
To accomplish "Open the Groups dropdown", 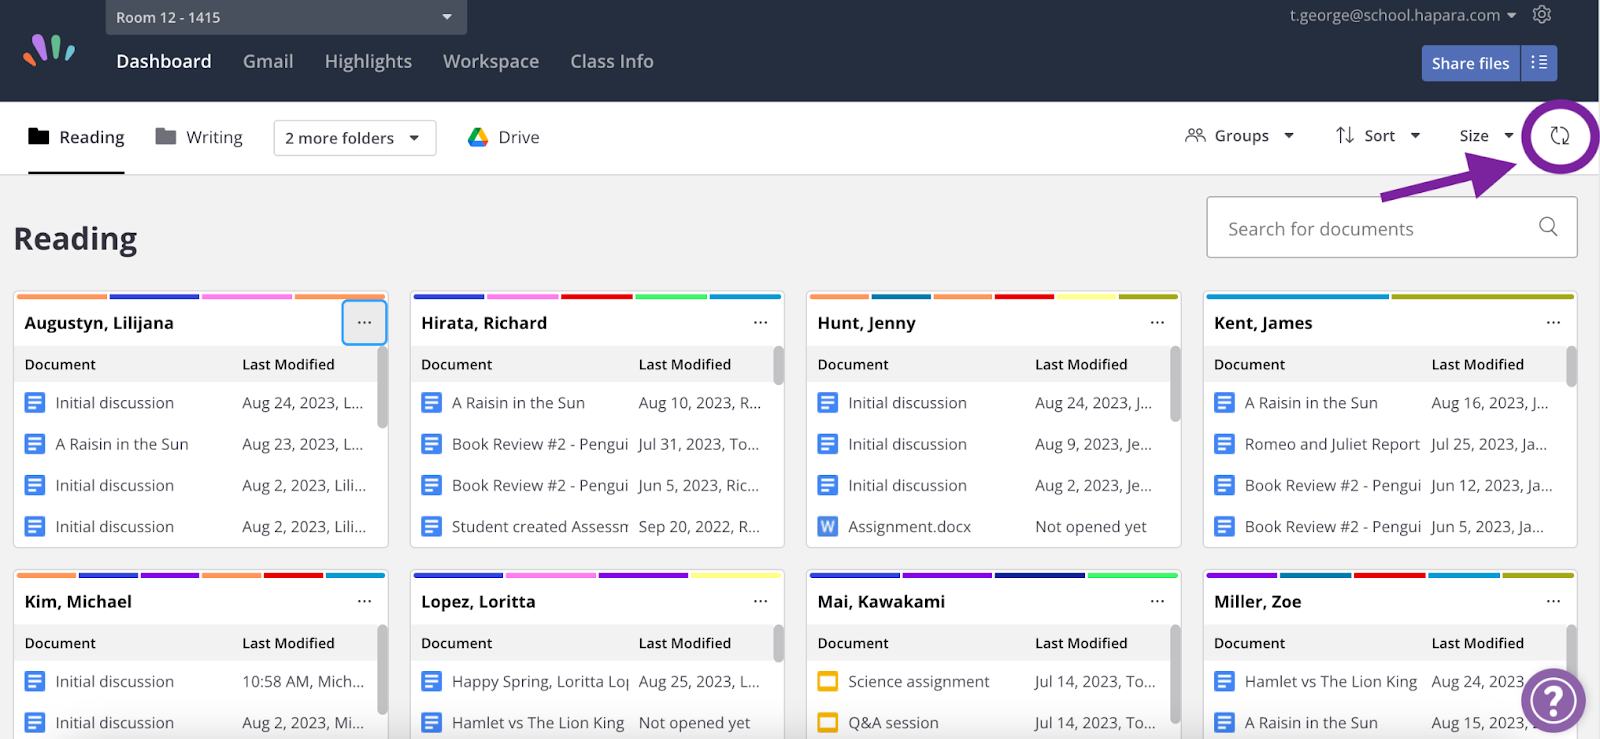I will pos(1240,136).
